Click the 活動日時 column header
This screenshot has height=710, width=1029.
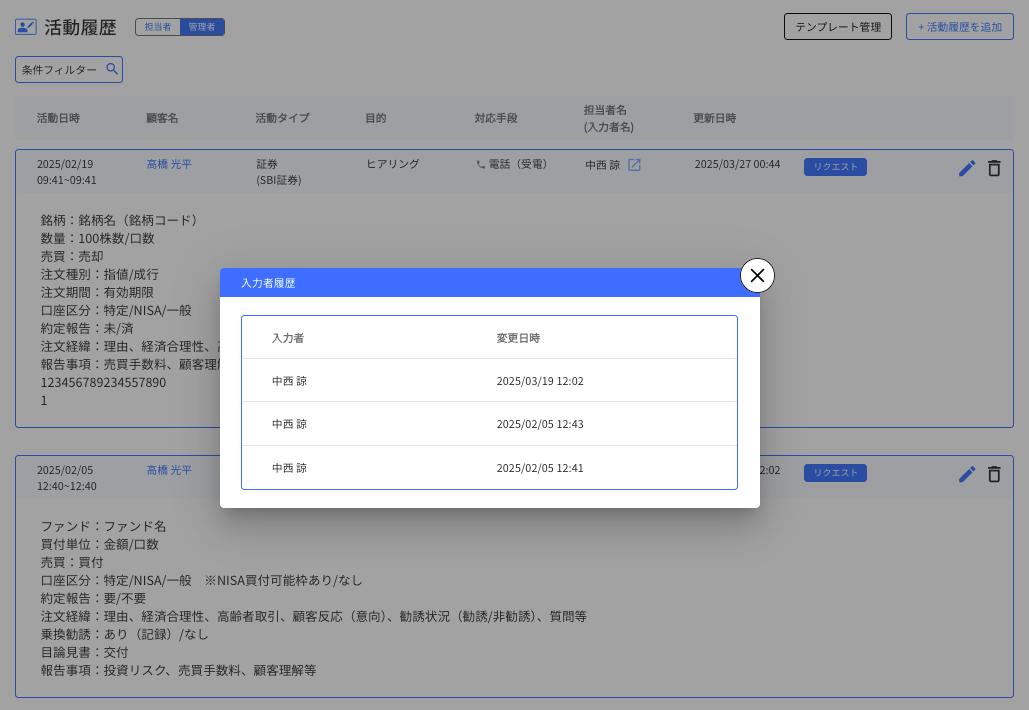58,118
